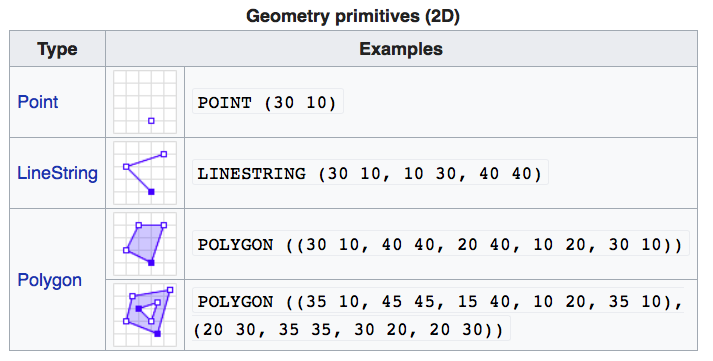The width and height of the screenshot is (713, 361).
Task: Open the polygon-with-hole diagram image
Action: point(145,315)
